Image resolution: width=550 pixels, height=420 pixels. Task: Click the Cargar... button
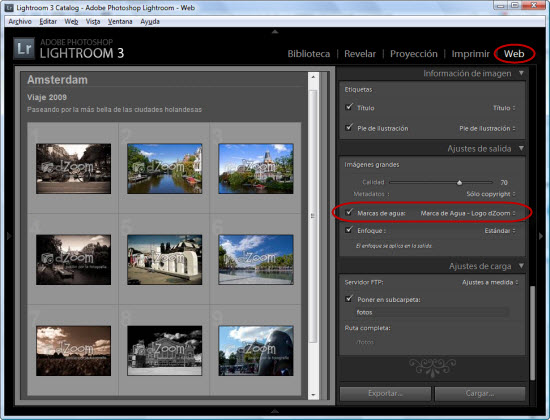tap(479, 394)
